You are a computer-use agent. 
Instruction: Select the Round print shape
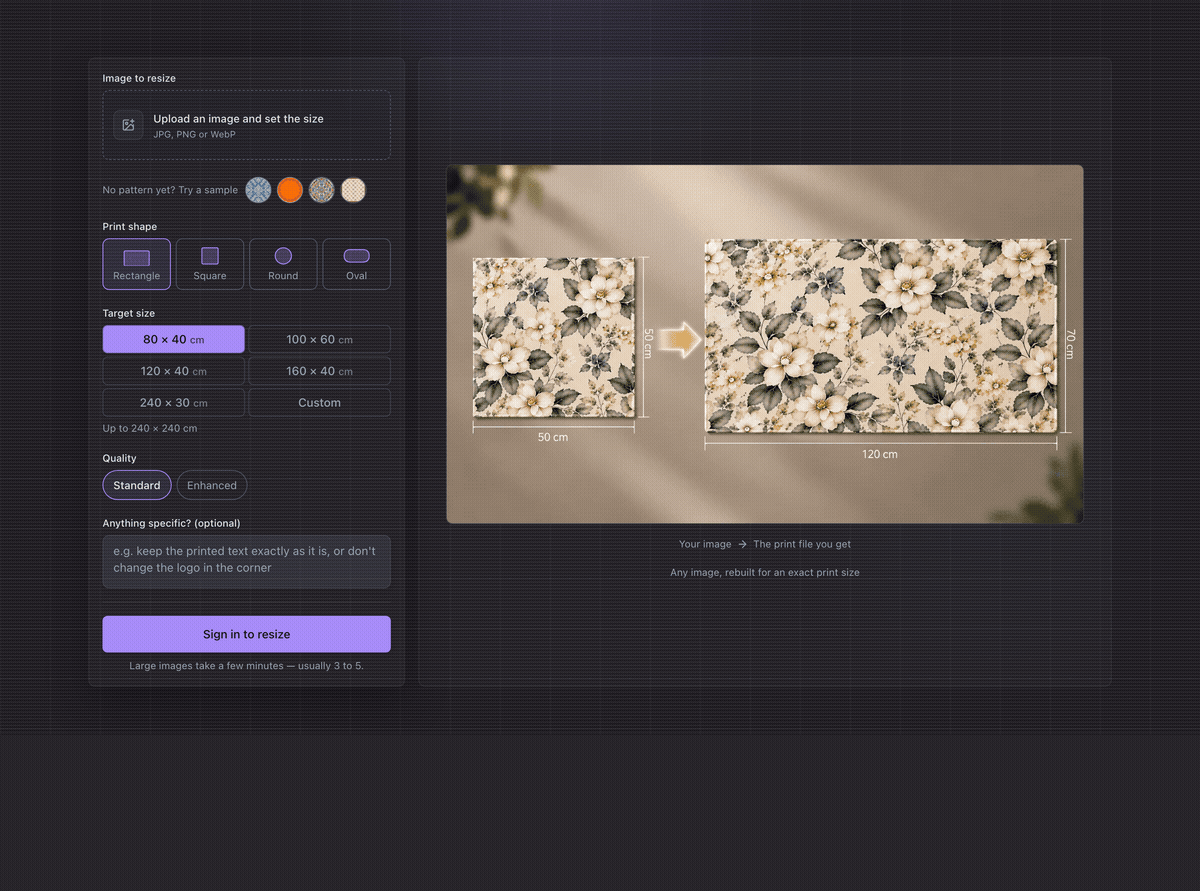pos(283,264)
